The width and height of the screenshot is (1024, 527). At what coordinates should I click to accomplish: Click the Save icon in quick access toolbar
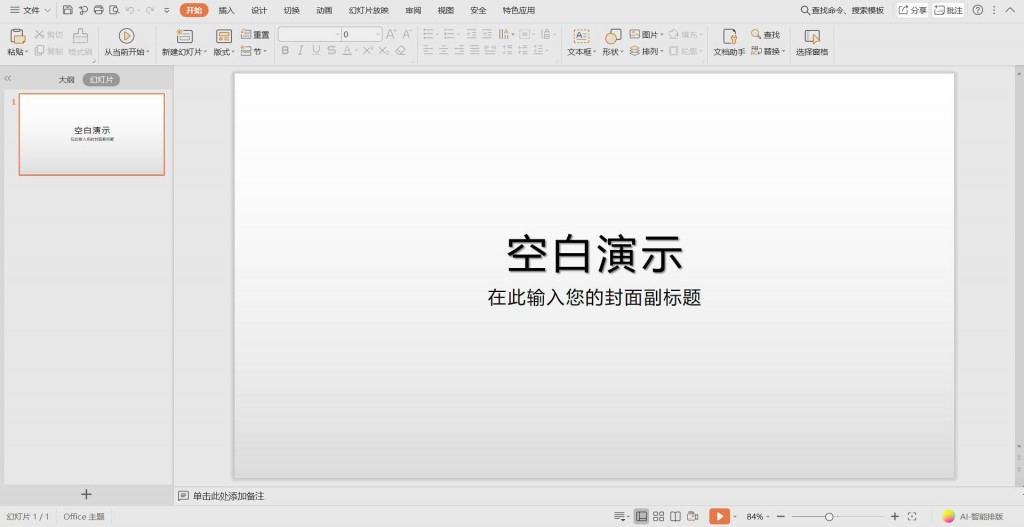pos(68,10)
